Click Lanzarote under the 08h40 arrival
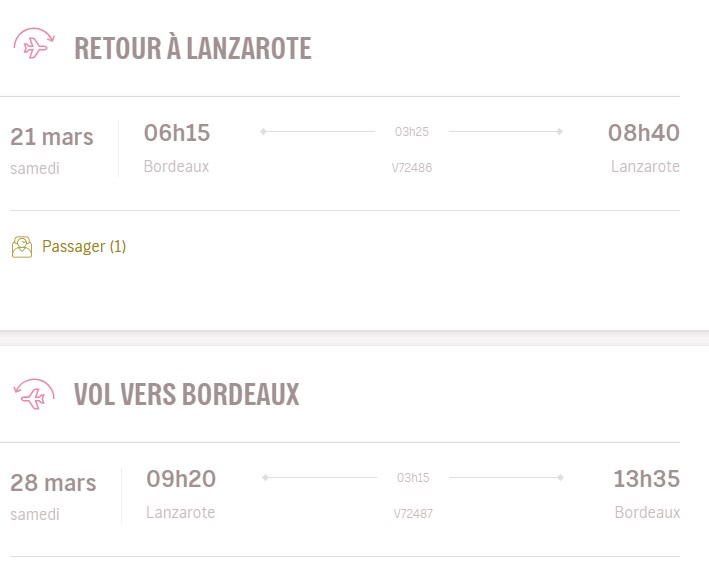The width and height of the screenshot is (709, 563). pyautogui.click(x=645, y=166)
